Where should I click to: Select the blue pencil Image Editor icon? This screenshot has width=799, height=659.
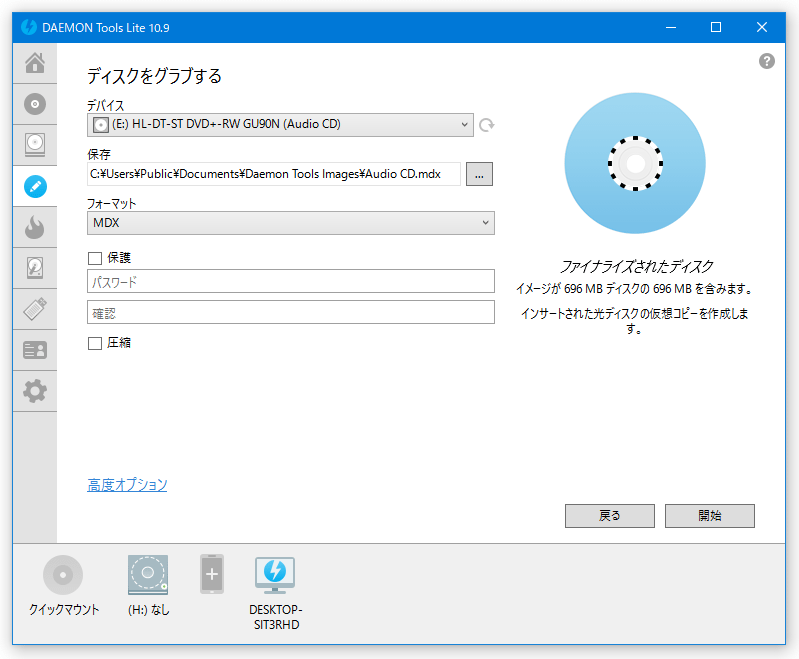(35, 187)
